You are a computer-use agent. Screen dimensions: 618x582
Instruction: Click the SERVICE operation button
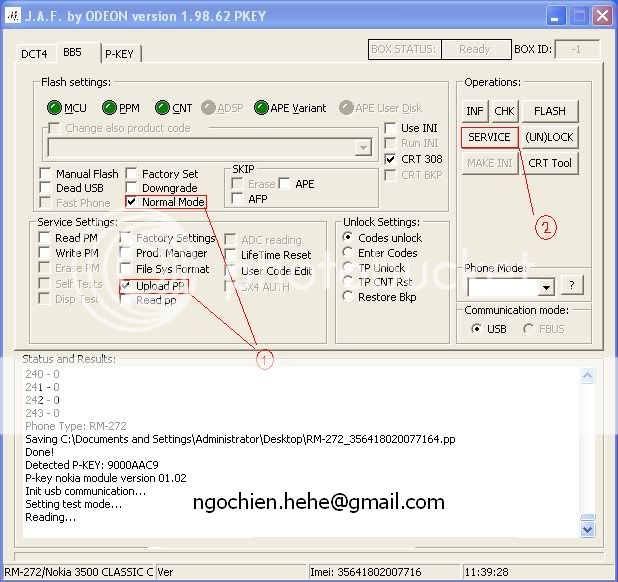pyautogui.click(x=489, y=137)
